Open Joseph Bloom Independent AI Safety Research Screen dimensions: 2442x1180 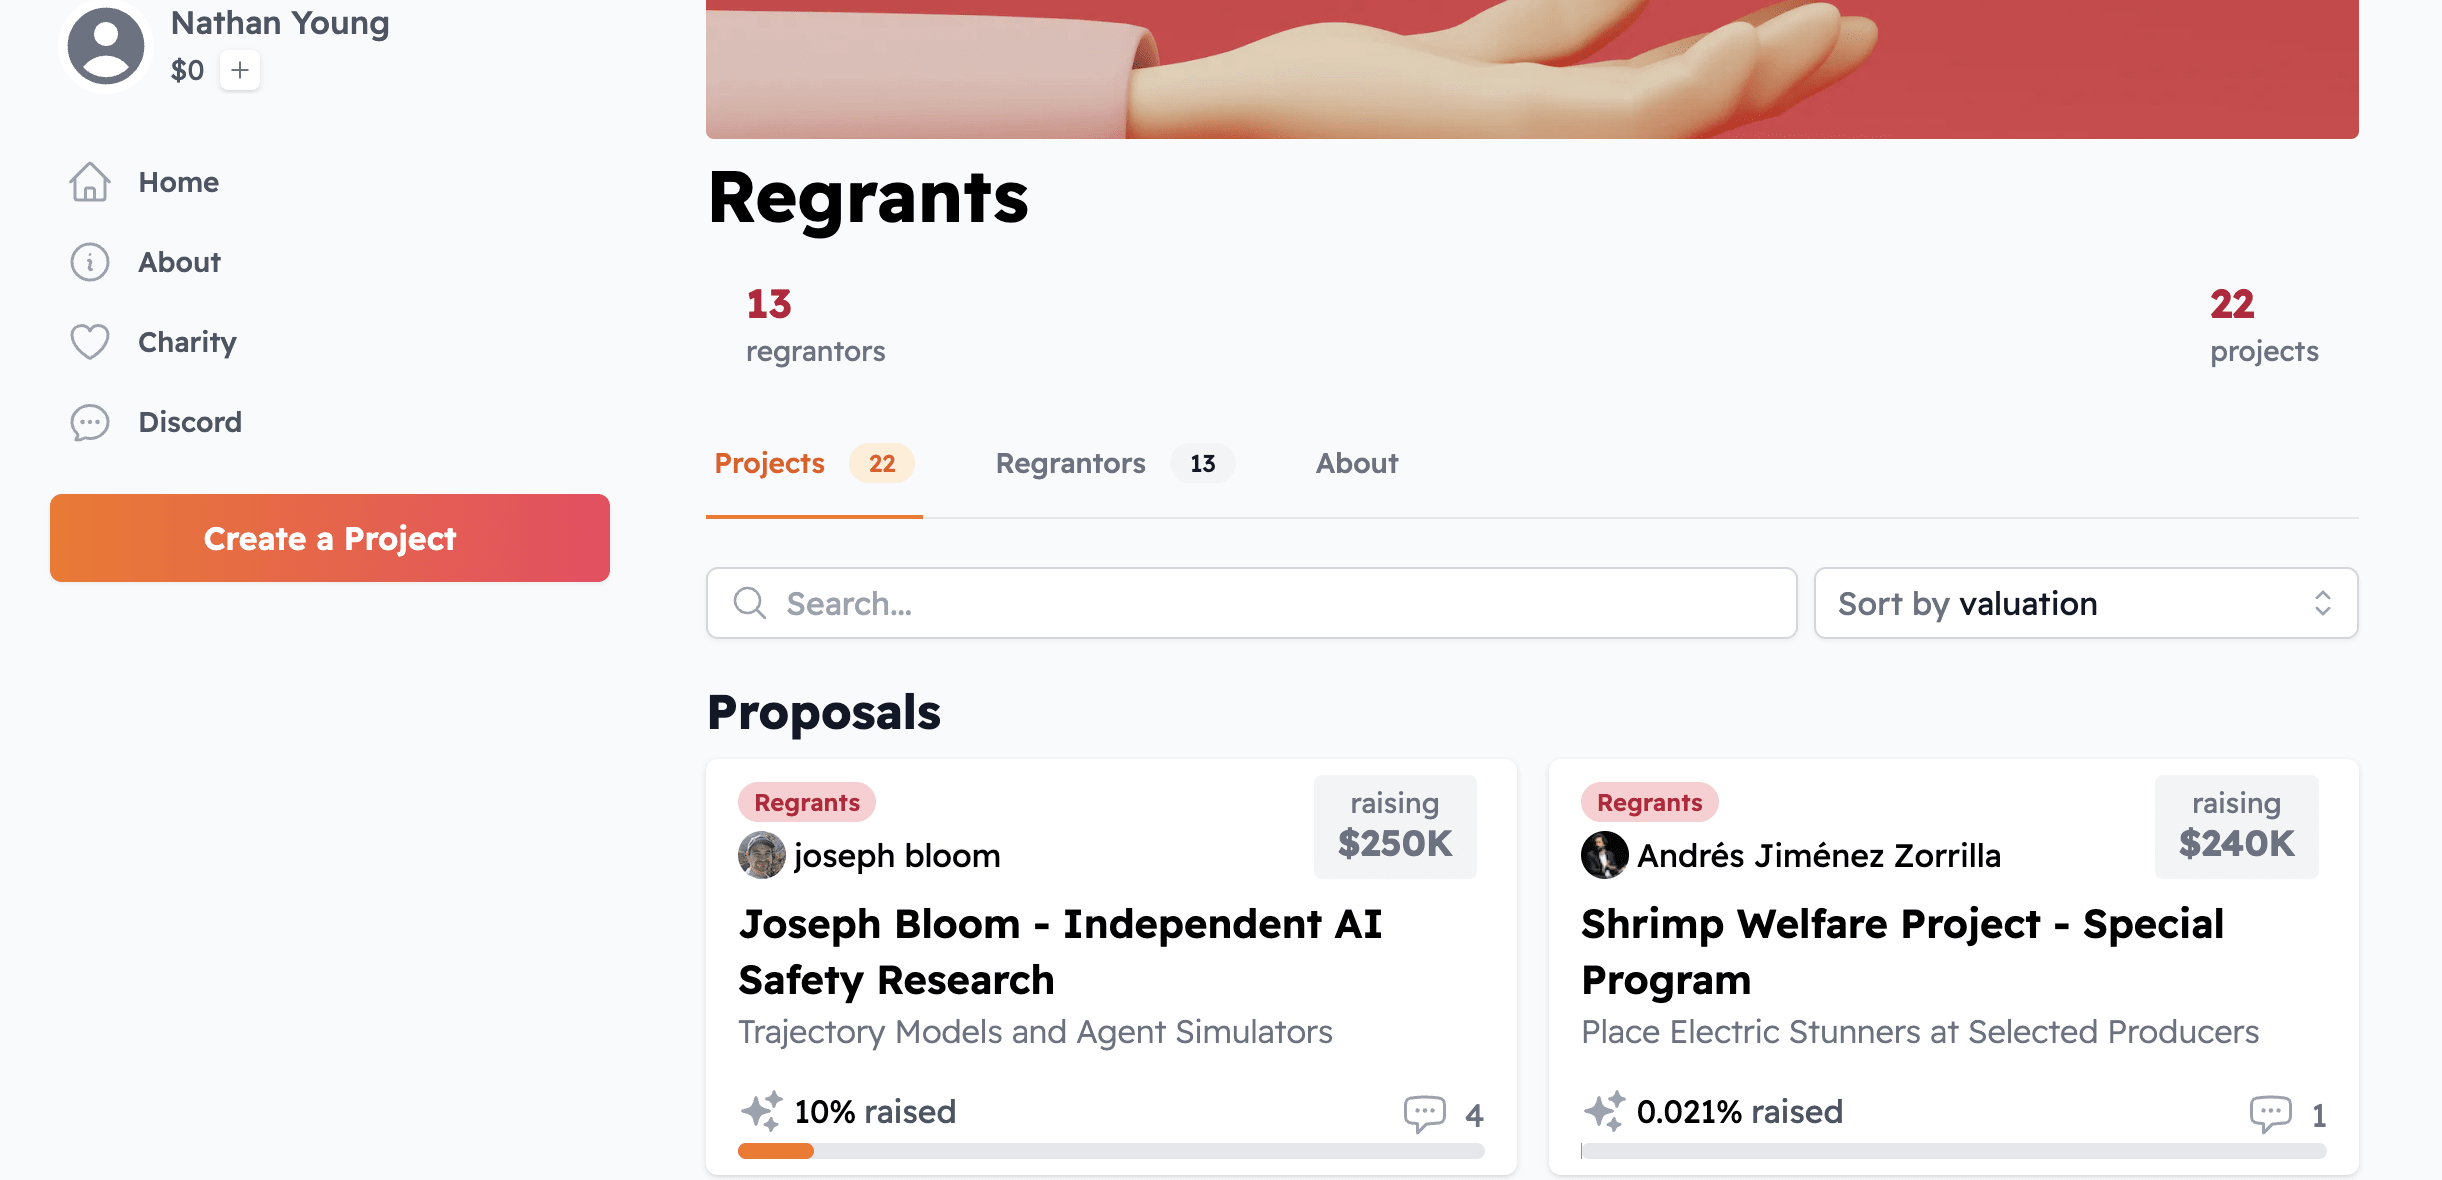tap(1060, 951)
